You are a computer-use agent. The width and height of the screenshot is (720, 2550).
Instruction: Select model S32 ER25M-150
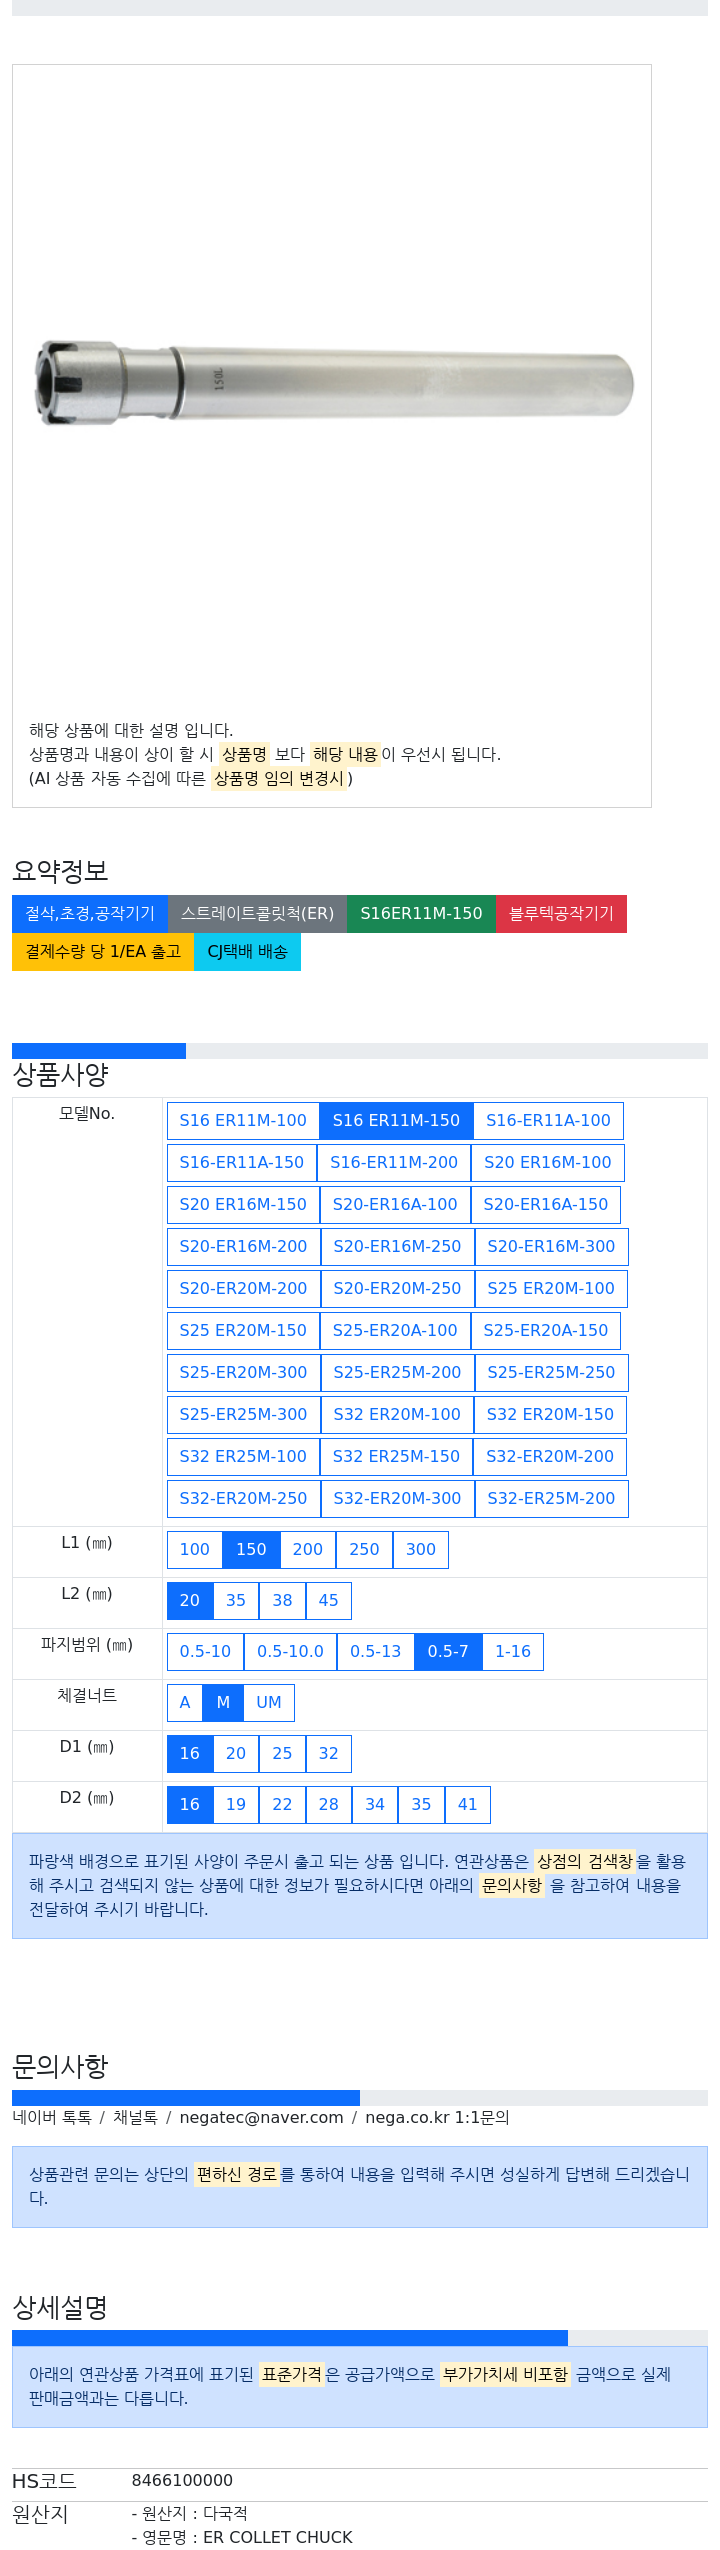pos(396,1457)
